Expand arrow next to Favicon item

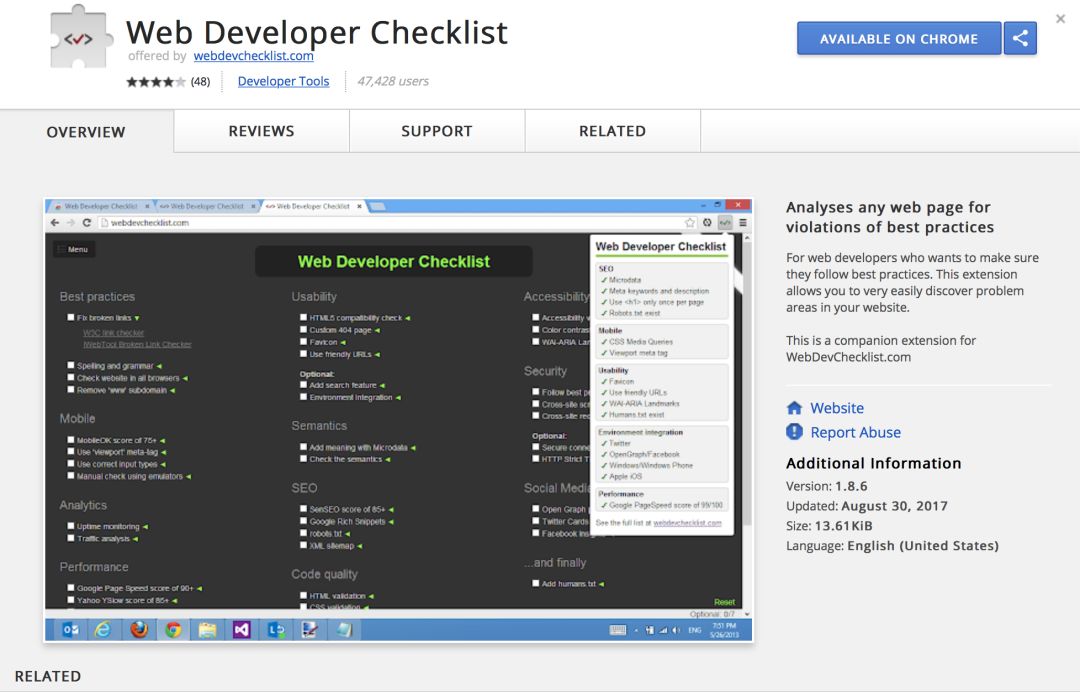[x=343, y=342]
